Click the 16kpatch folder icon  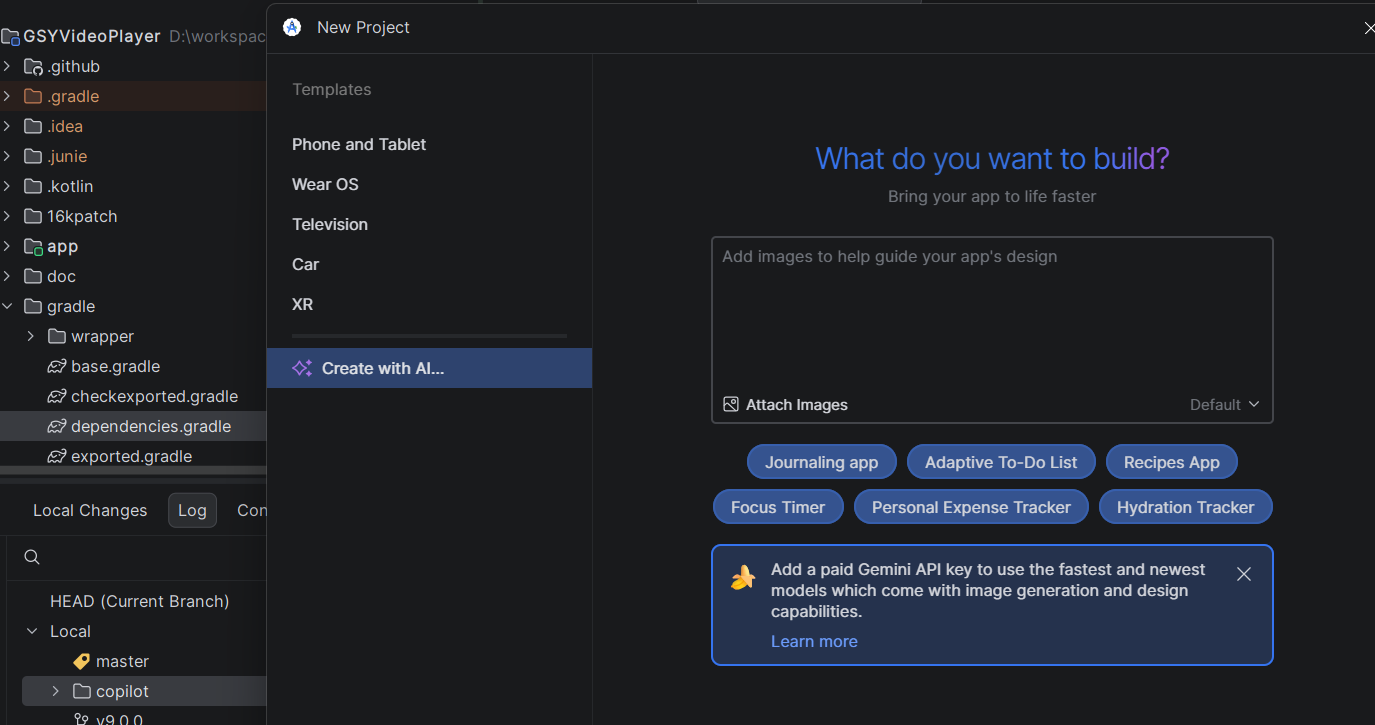(x=33, y=216)
